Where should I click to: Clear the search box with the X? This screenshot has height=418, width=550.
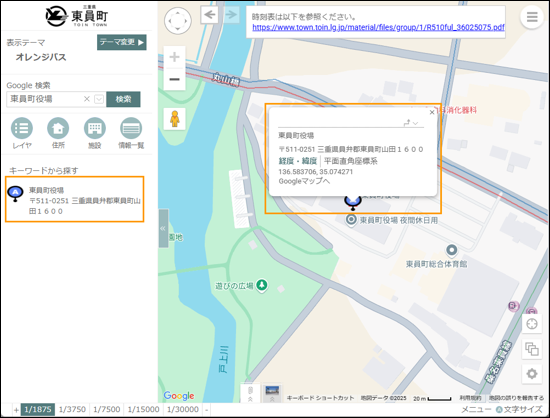[87, 99]
